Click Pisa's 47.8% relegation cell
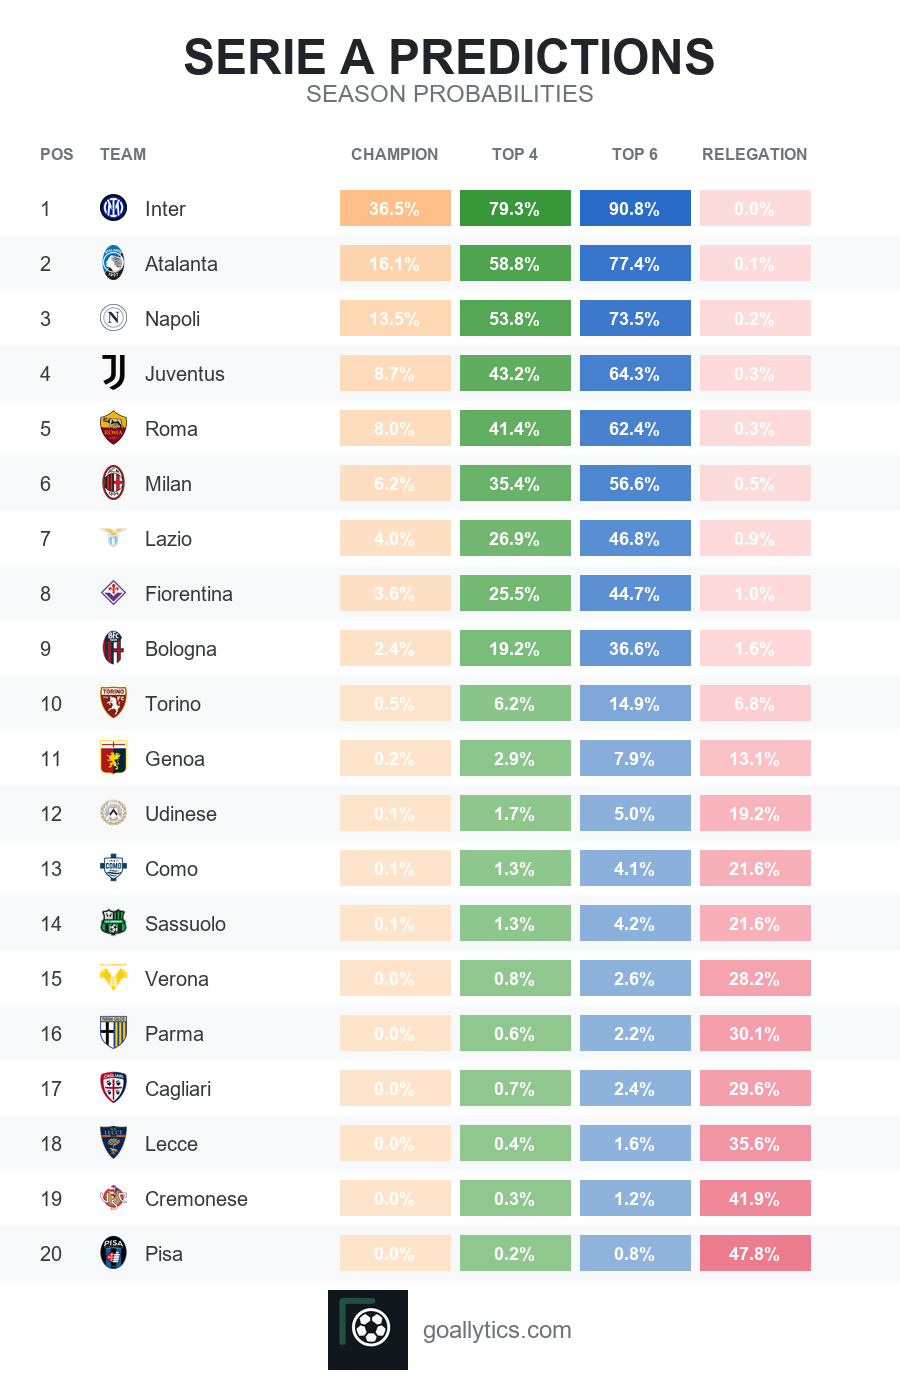 click(x=755, y=1253)
